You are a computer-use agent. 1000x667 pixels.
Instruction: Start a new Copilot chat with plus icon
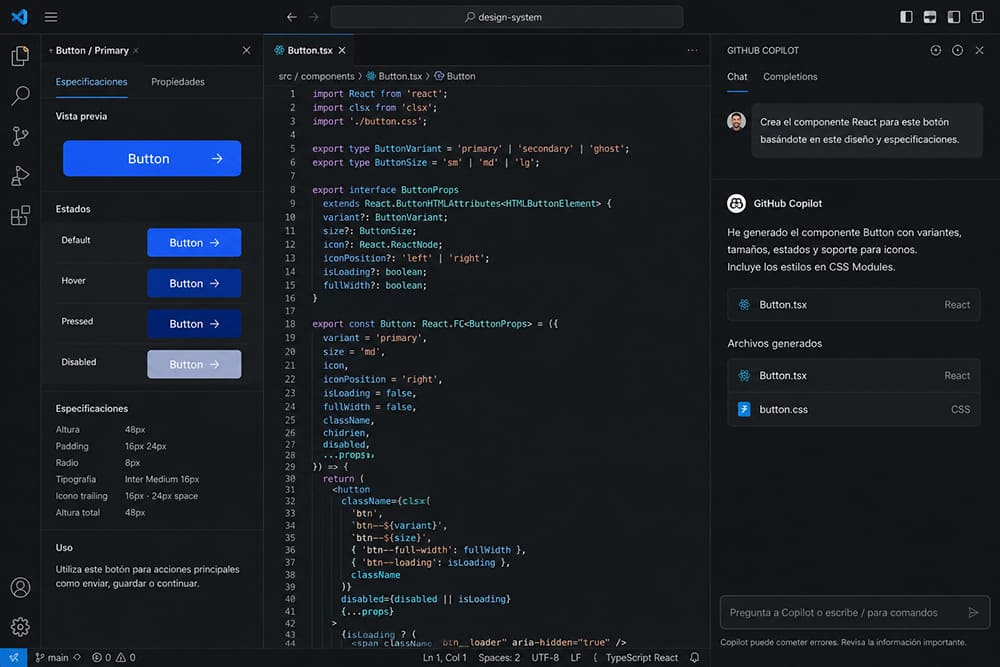point(936,50)
